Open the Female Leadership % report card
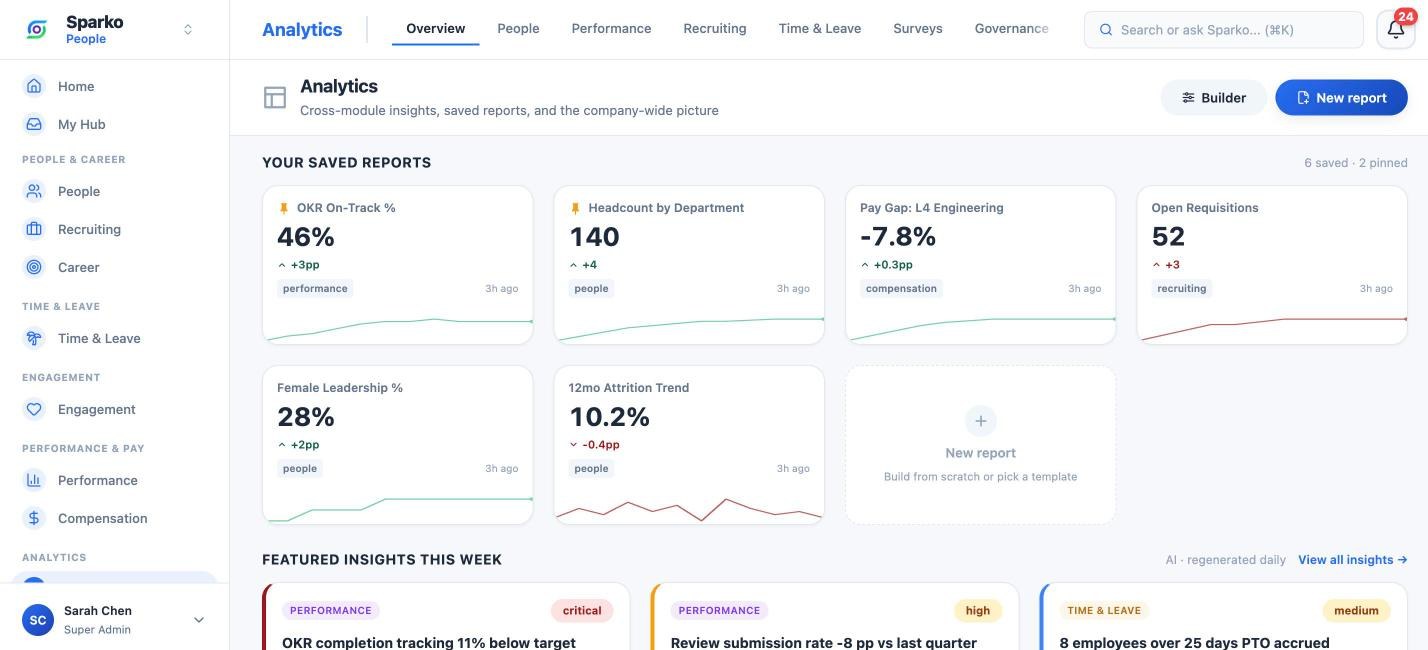The height and width of the screenshot is (650, 1428). coord(398,445)
